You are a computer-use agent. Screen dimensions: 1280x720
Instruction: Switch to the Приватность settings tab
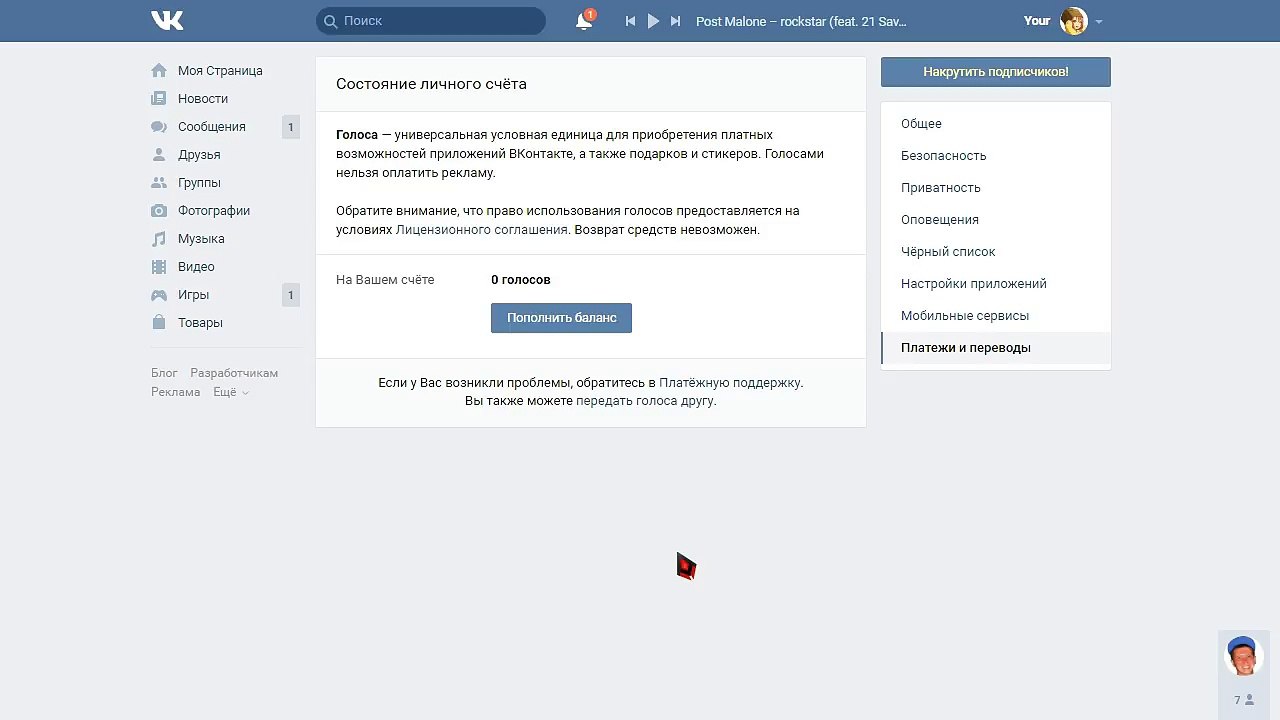996,188
